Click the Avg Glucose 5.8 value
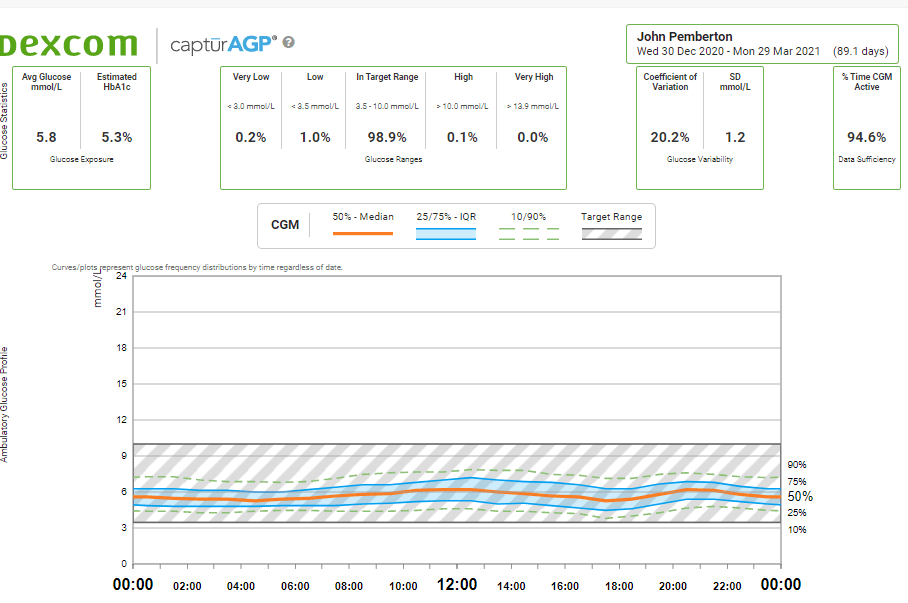 [46, 138]
